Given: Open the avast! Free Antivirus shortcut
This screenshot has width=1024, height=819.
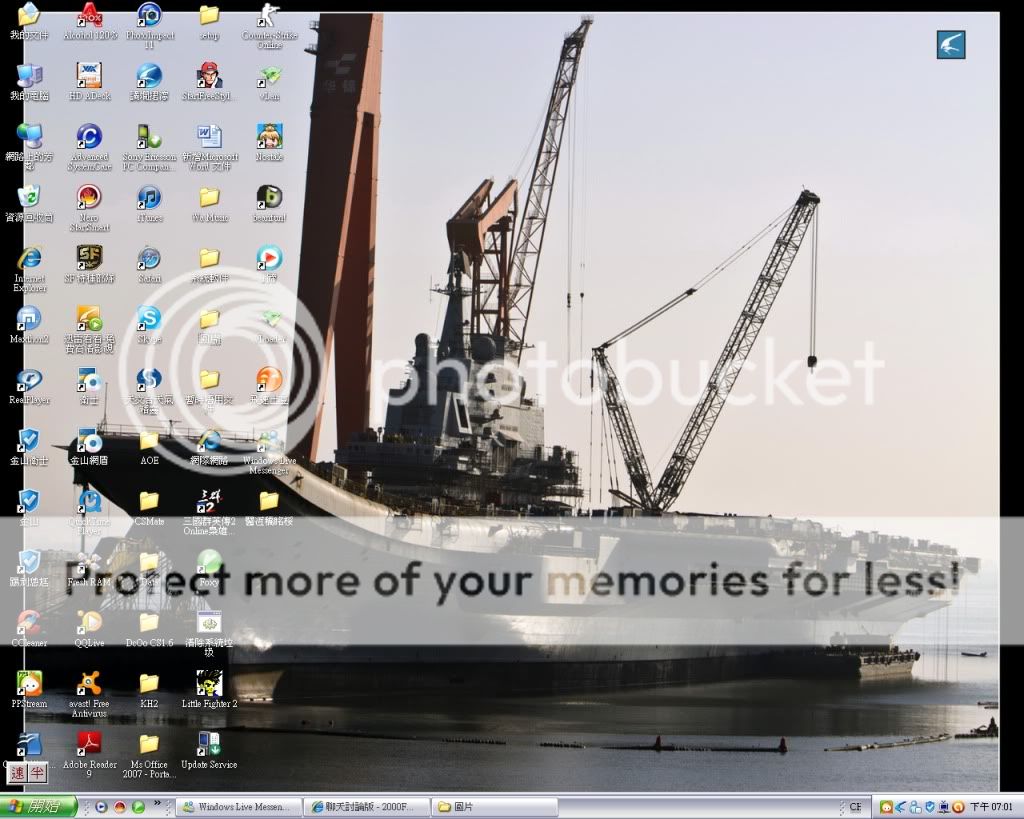Looking at the screenshot, I should click(x=89, y=684).
